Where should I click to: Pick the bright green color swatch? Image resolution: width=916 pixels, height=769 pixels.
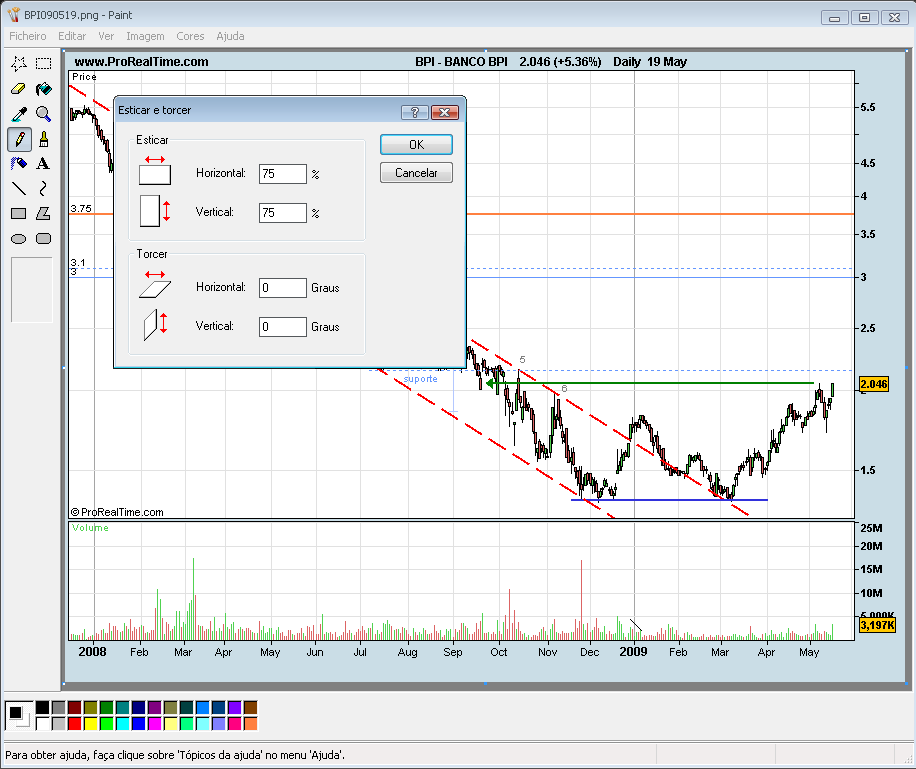click(106, 723)
